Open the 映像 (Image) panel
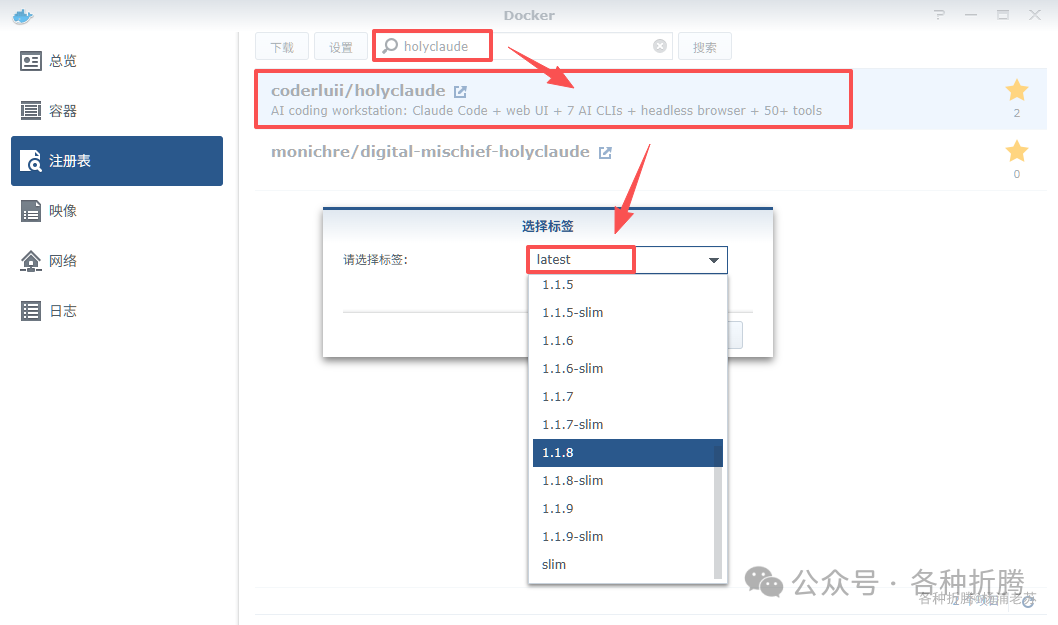The image size is (1058, 625). 60,210
